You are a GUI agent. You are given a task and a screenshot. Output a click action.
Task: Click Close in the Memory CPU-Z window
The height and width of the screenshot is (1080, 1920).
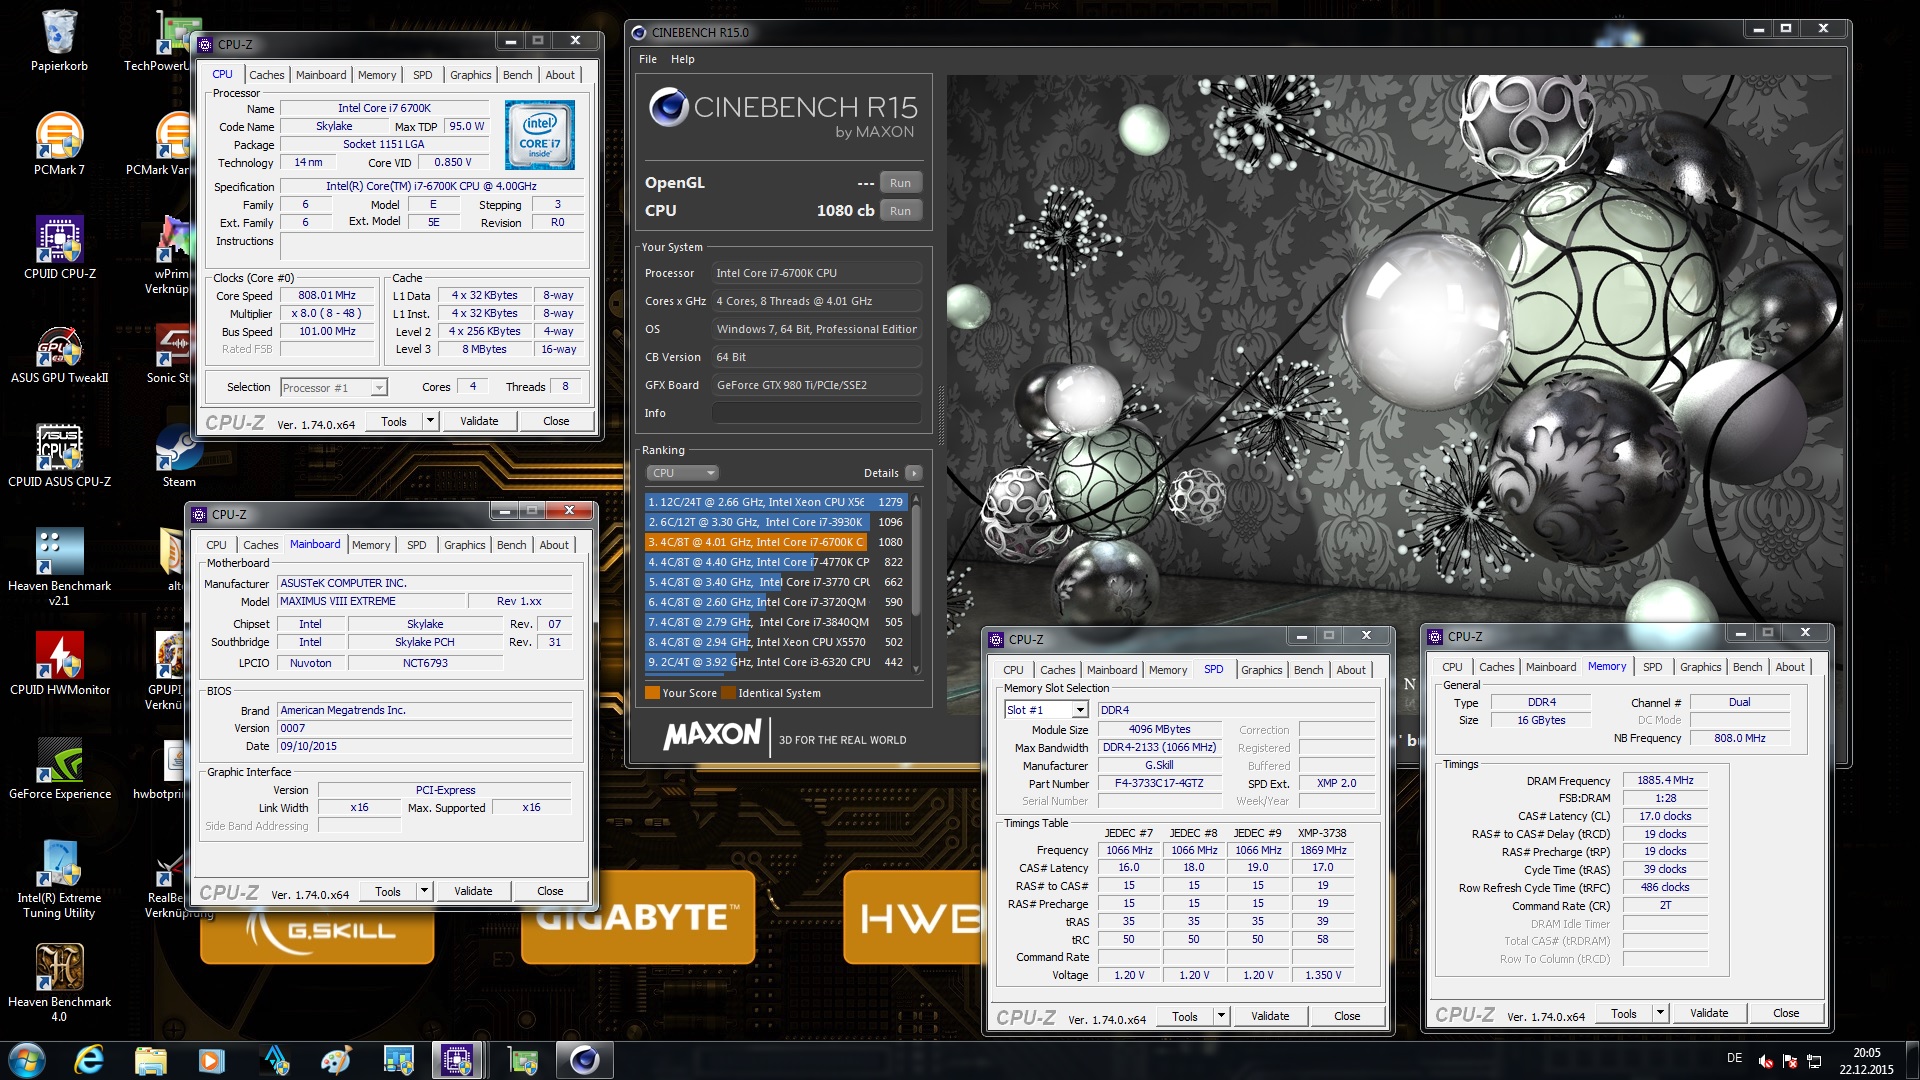click(1786, 1013)
